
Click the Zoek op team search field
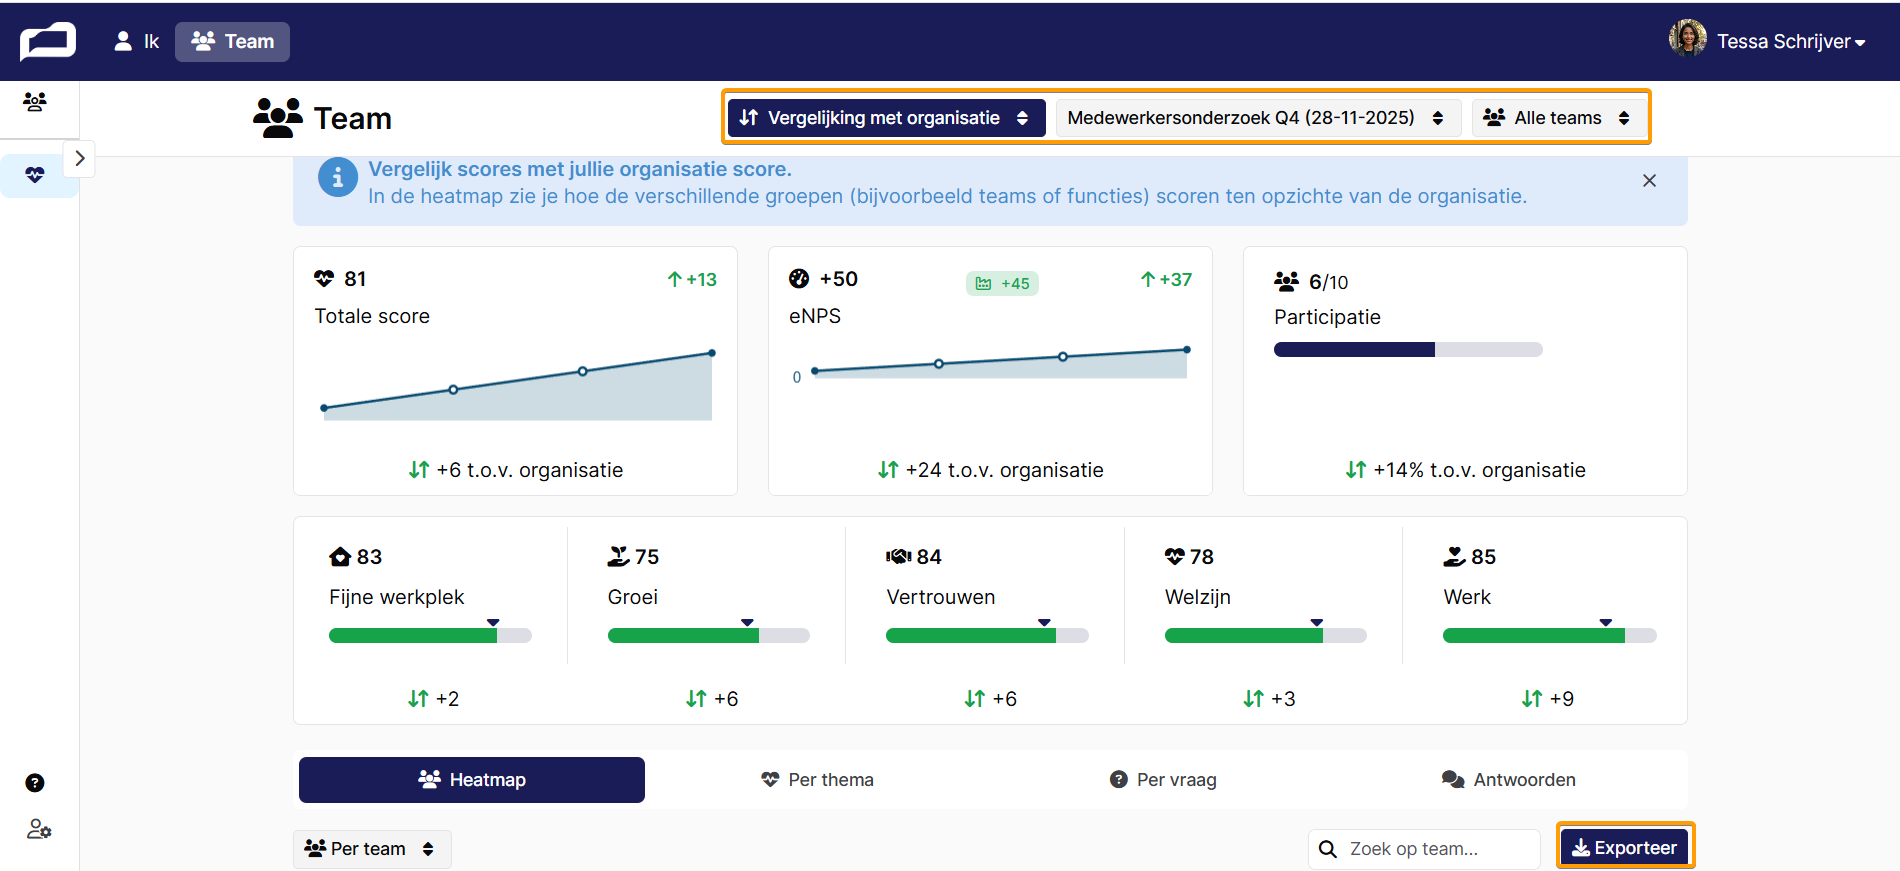[x=1424, y=849]
